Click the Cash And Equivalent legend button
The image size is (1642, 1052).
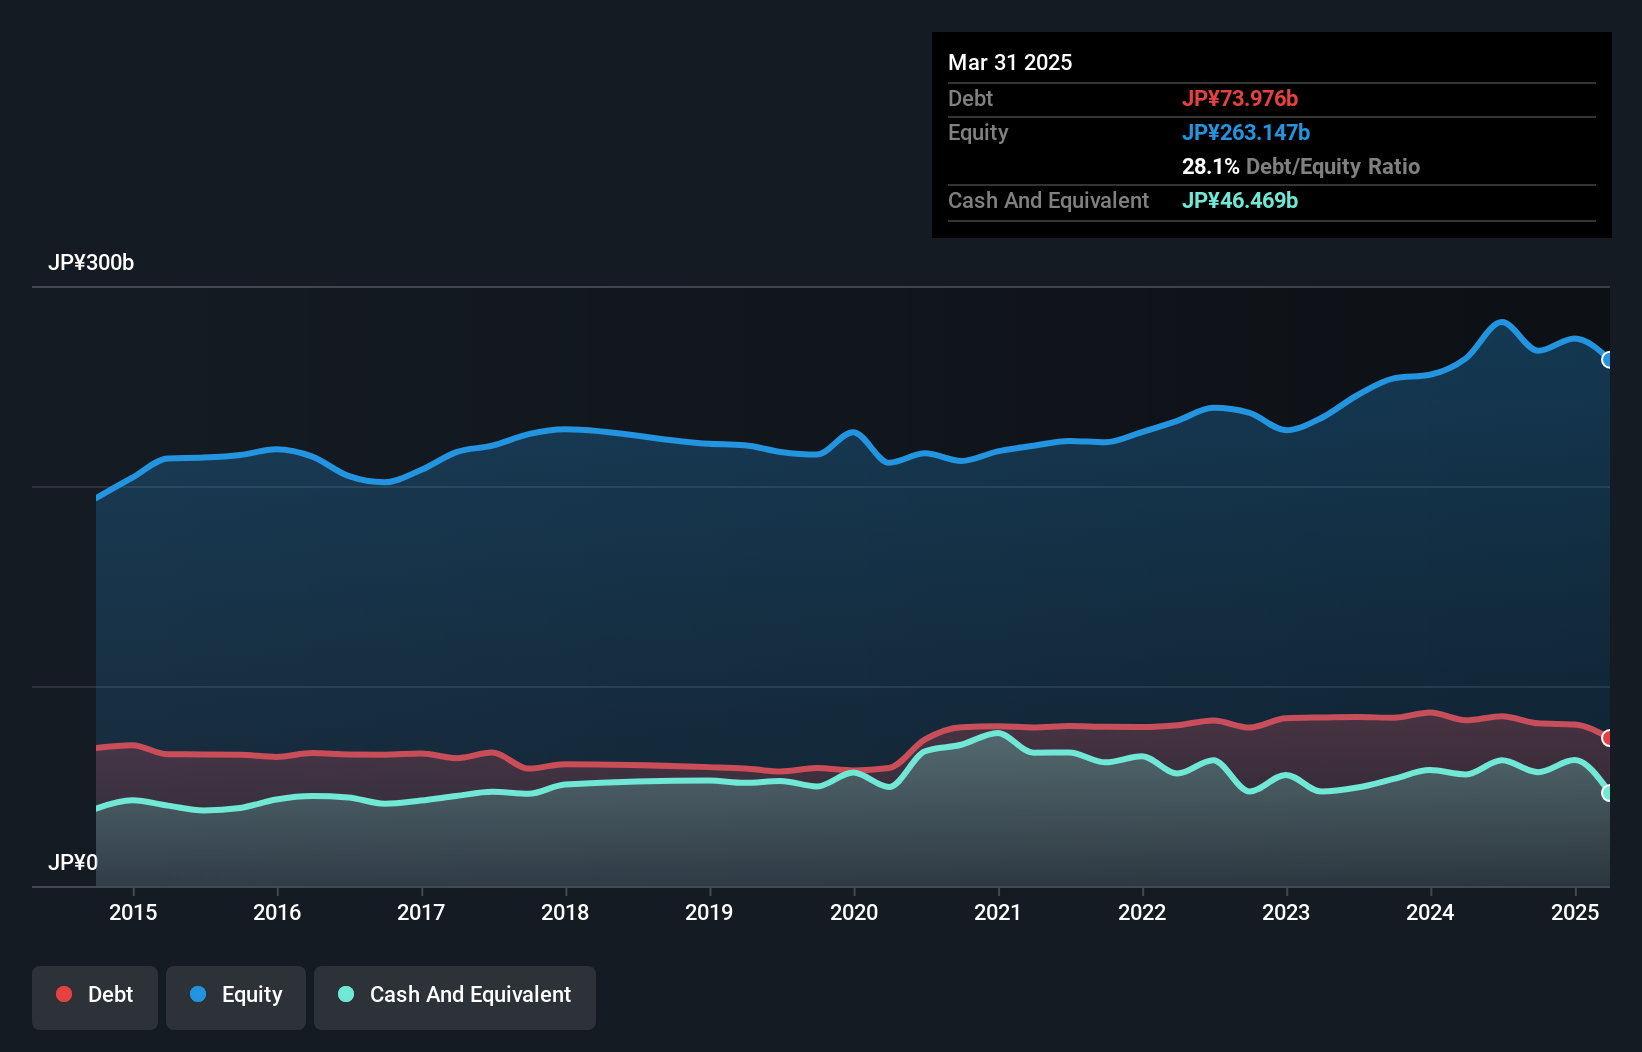coord(455,995)
